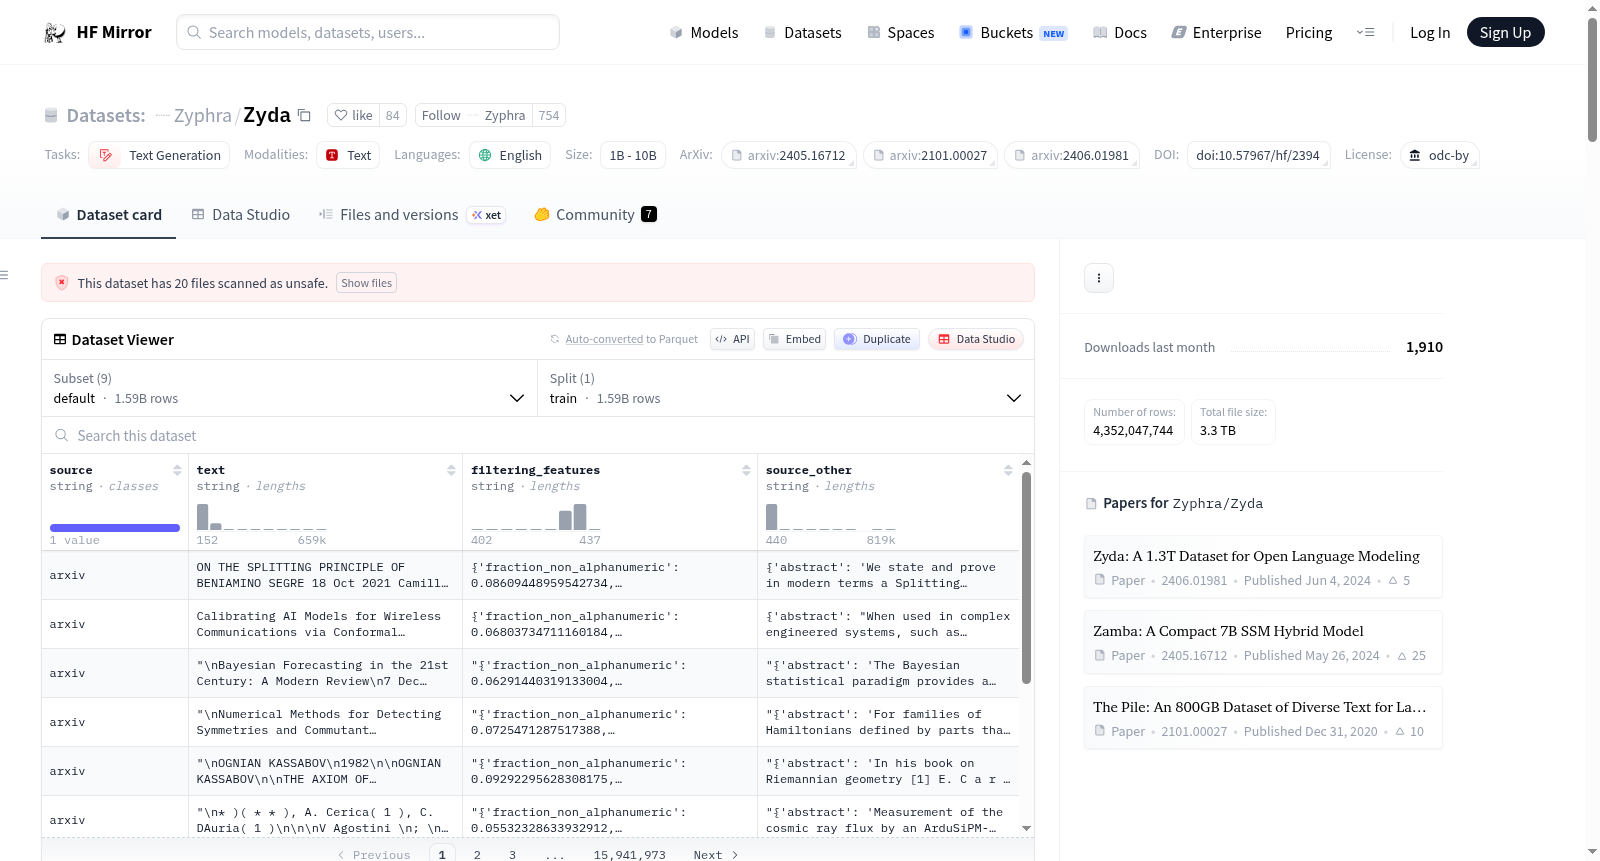Sort the source column

(x=177, y=470)
